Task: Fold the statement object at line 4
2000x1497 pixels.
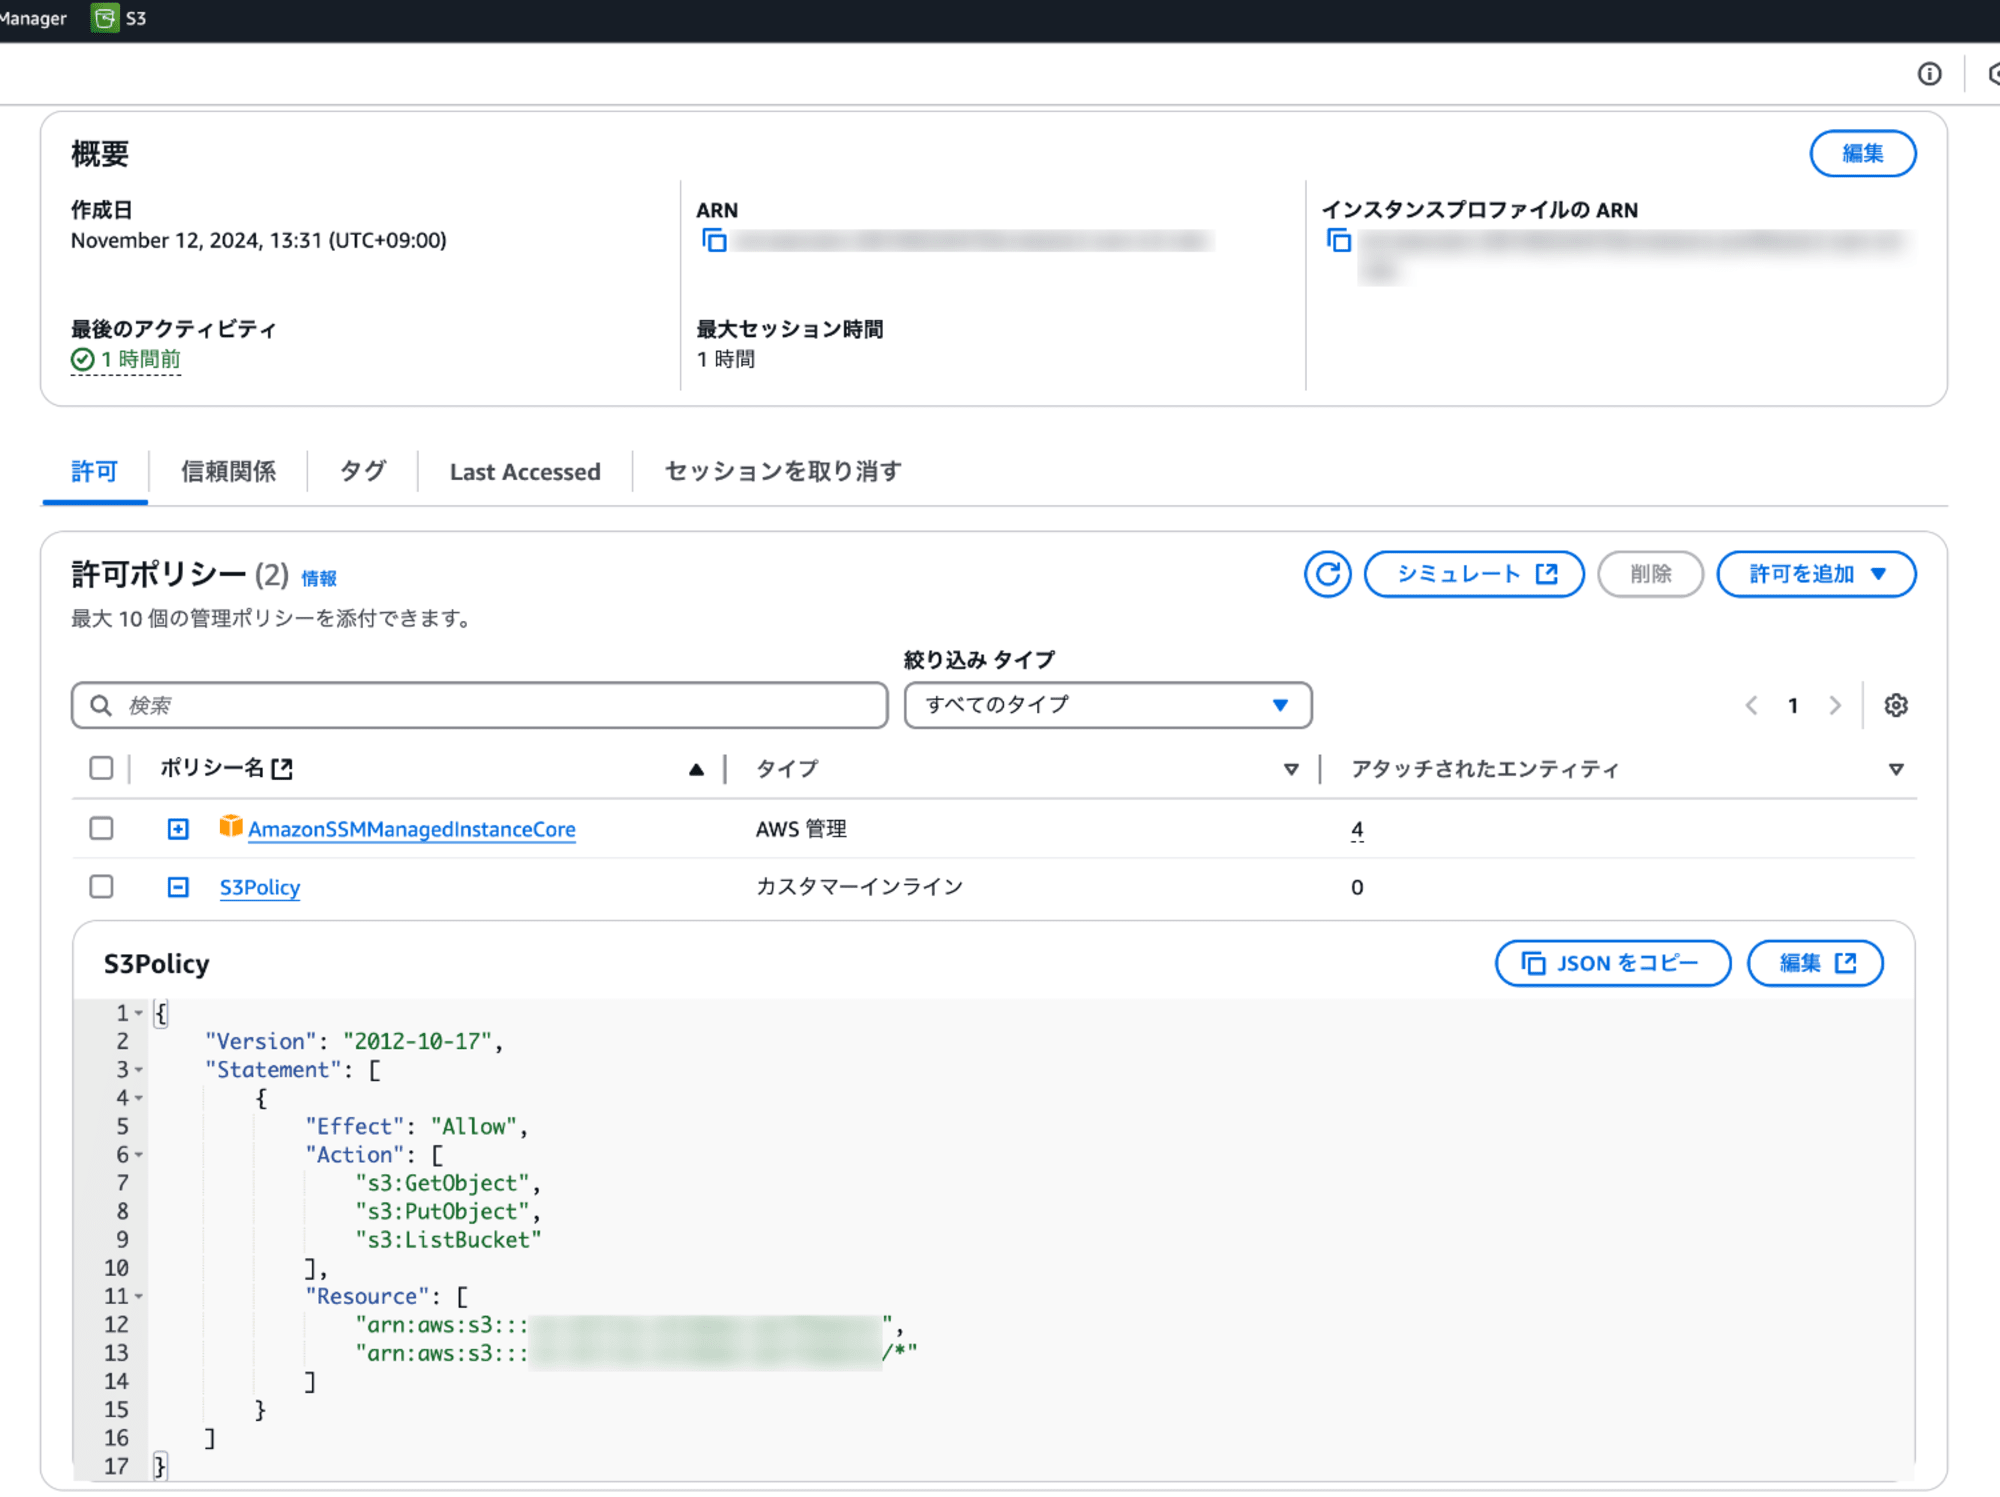Action: [139, 1098]
